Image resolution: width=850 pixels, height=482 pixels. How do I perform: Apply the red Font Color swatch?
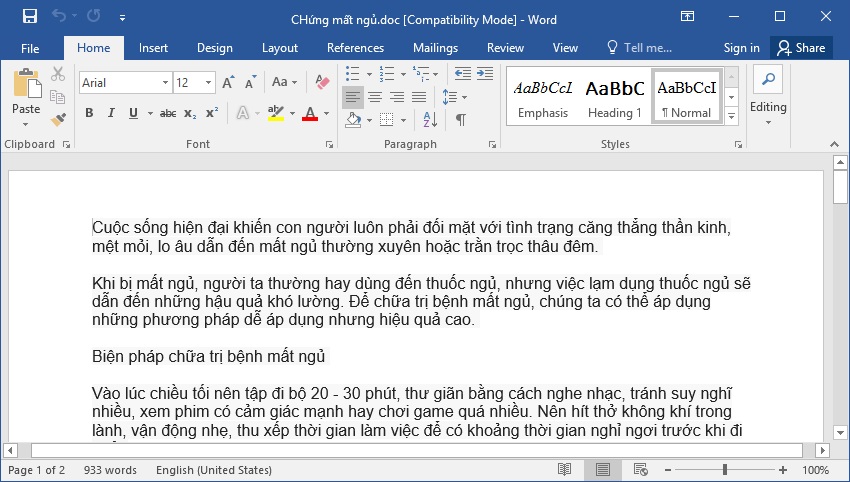310,113
